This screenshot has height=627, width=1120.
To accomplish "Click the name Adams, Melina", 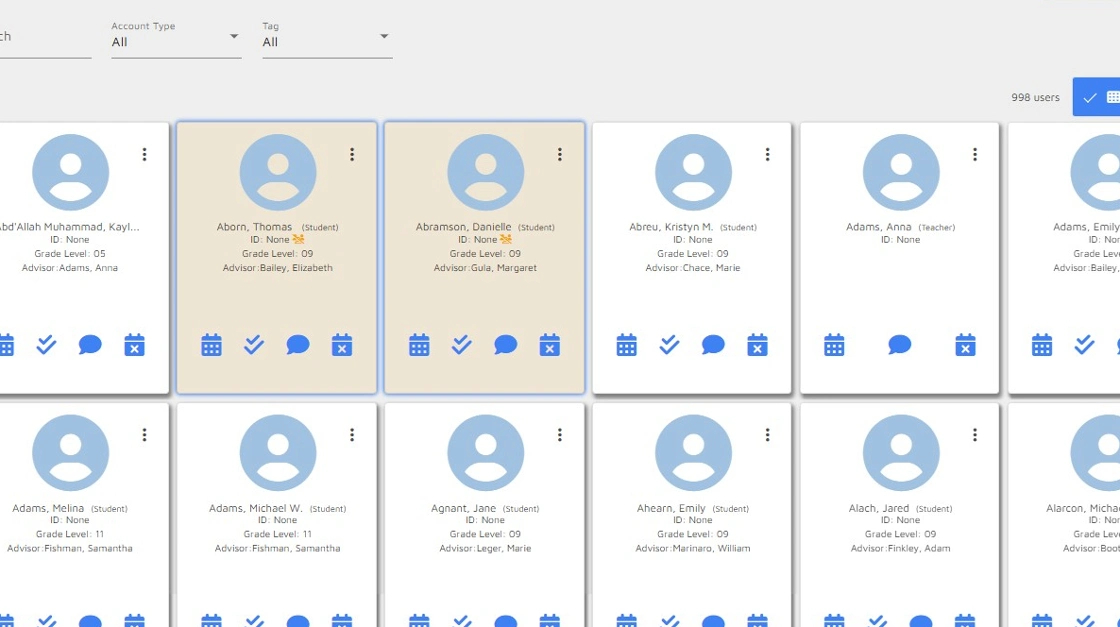I will coord(48,508).
